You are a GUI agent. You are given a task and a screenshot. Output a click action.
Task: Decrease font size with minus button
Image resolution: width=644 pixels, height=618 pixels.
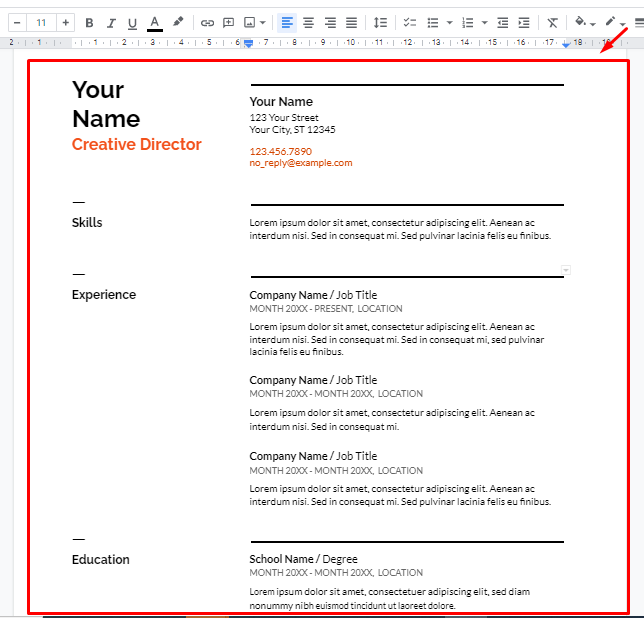pos(17,23)
